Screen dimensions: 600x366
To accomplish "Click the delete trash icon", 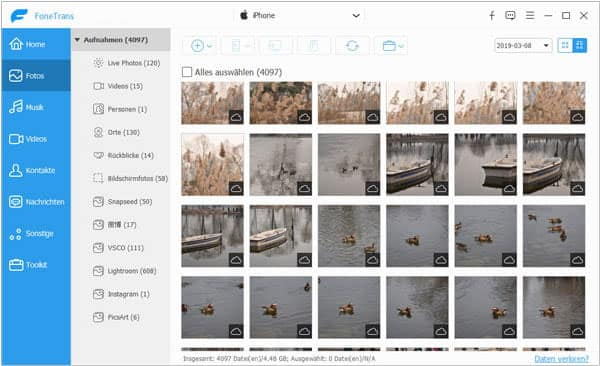I will 313,46.
